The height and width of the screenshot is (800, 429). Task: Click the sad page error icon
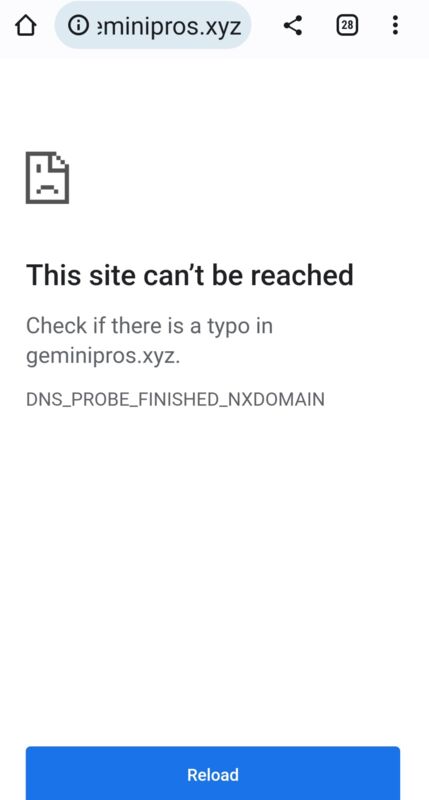[x=47, y=177]
